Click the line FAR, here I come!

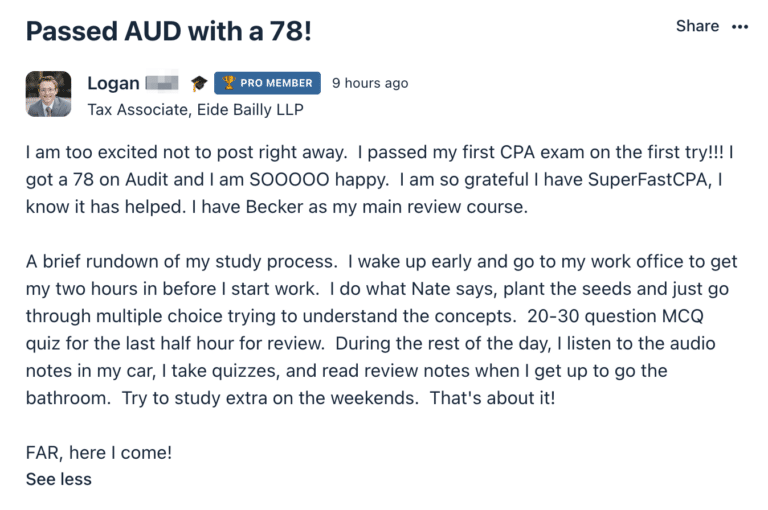[99, 453]
